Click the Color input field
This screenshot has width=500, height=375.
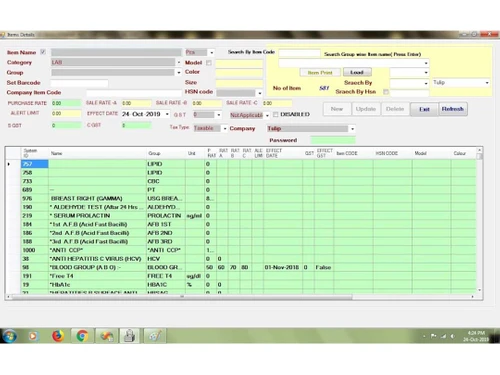click(239, 72)
